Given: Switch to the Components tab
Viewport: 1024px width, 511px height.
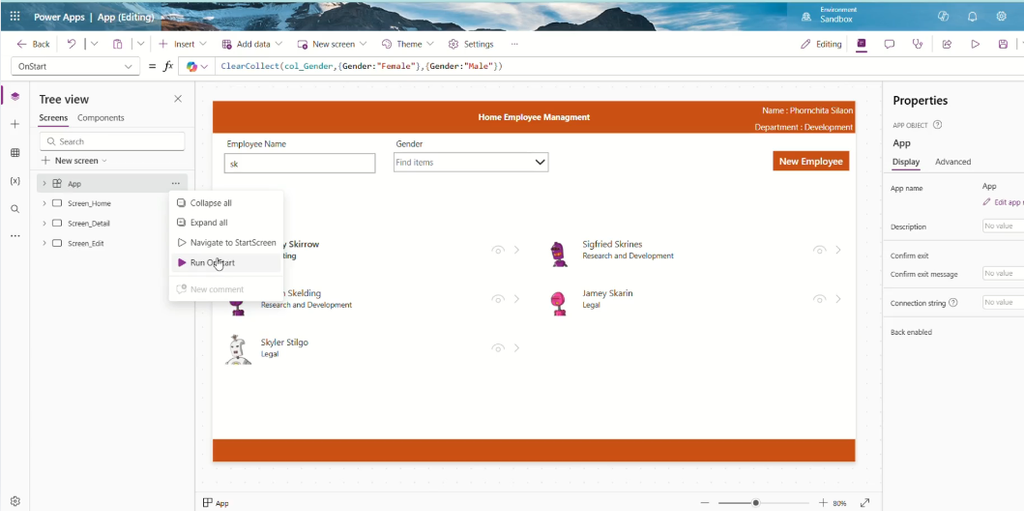Looking at the screenshot, I should (x=101, y=118).
